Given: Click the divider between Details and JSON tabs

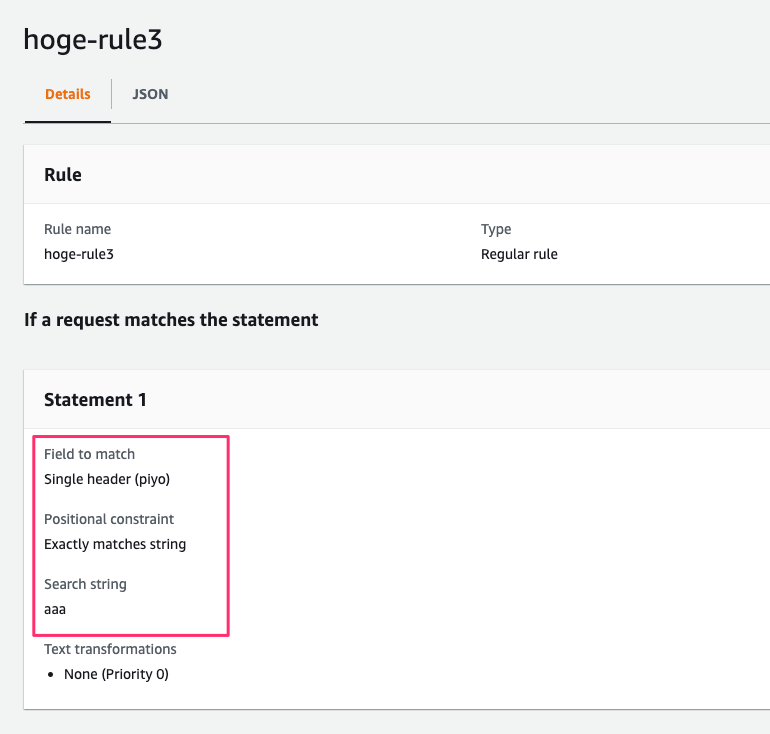Looking at the screenshot, I should pos(111,94).
